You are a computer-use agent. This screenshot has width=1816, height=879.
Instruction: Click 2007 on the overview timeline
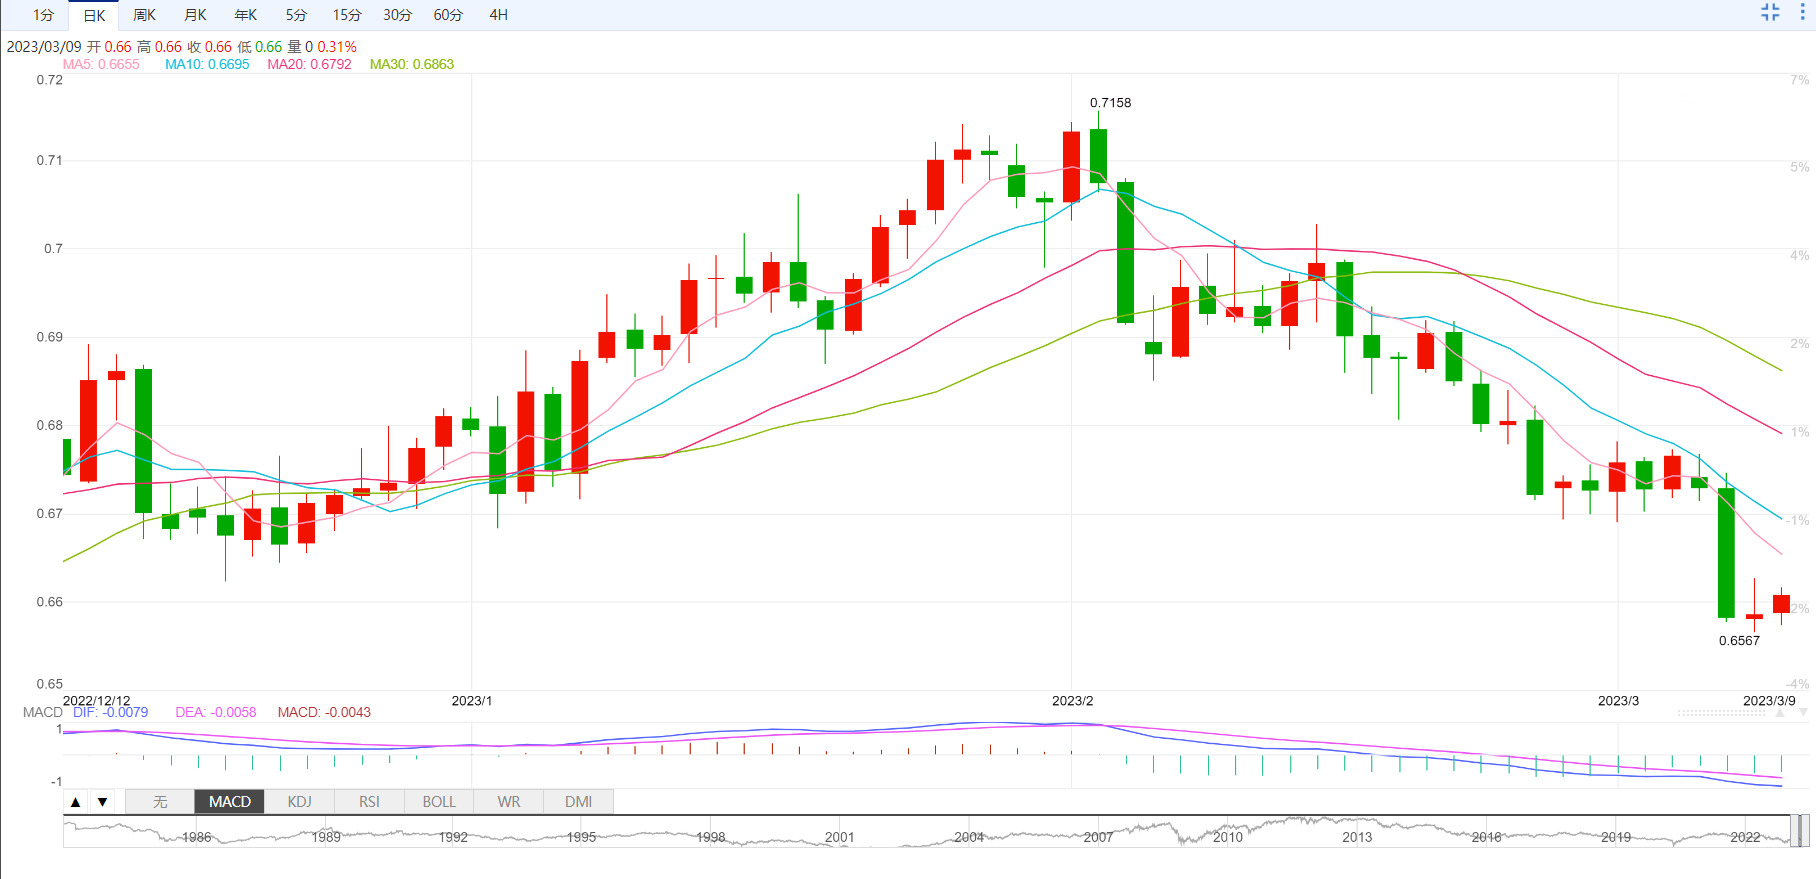[1098, 837]
